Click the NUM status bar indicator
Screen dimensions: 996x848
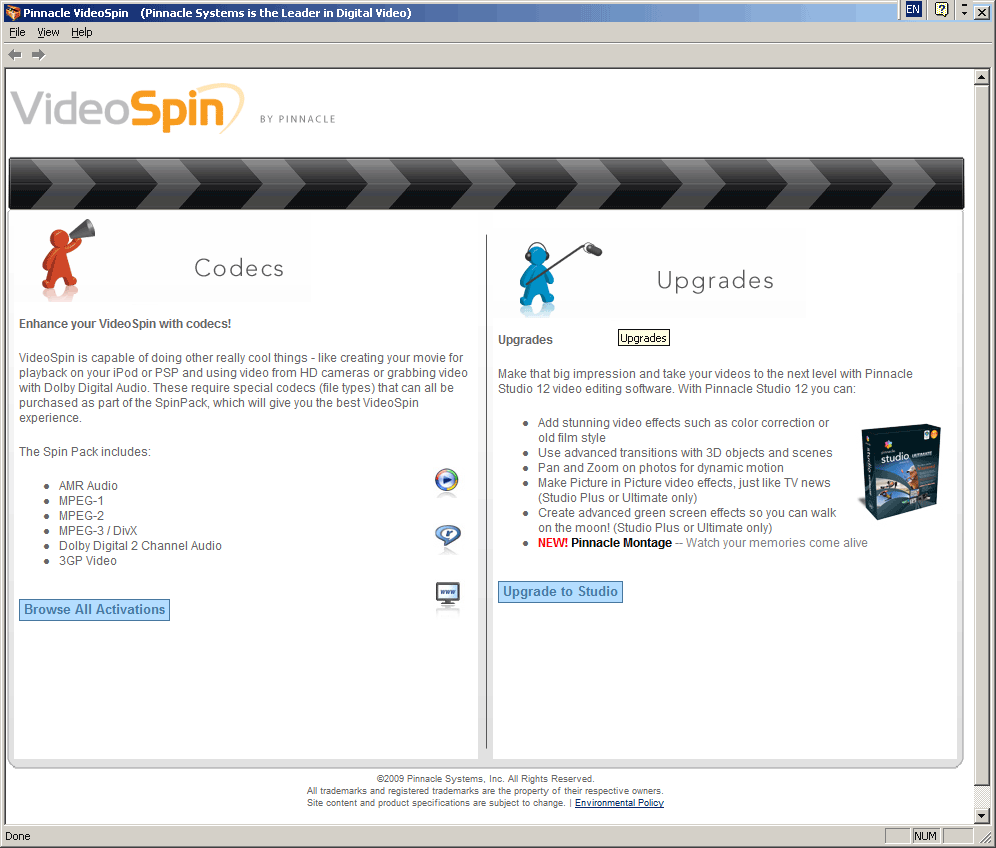pos(925,836)
